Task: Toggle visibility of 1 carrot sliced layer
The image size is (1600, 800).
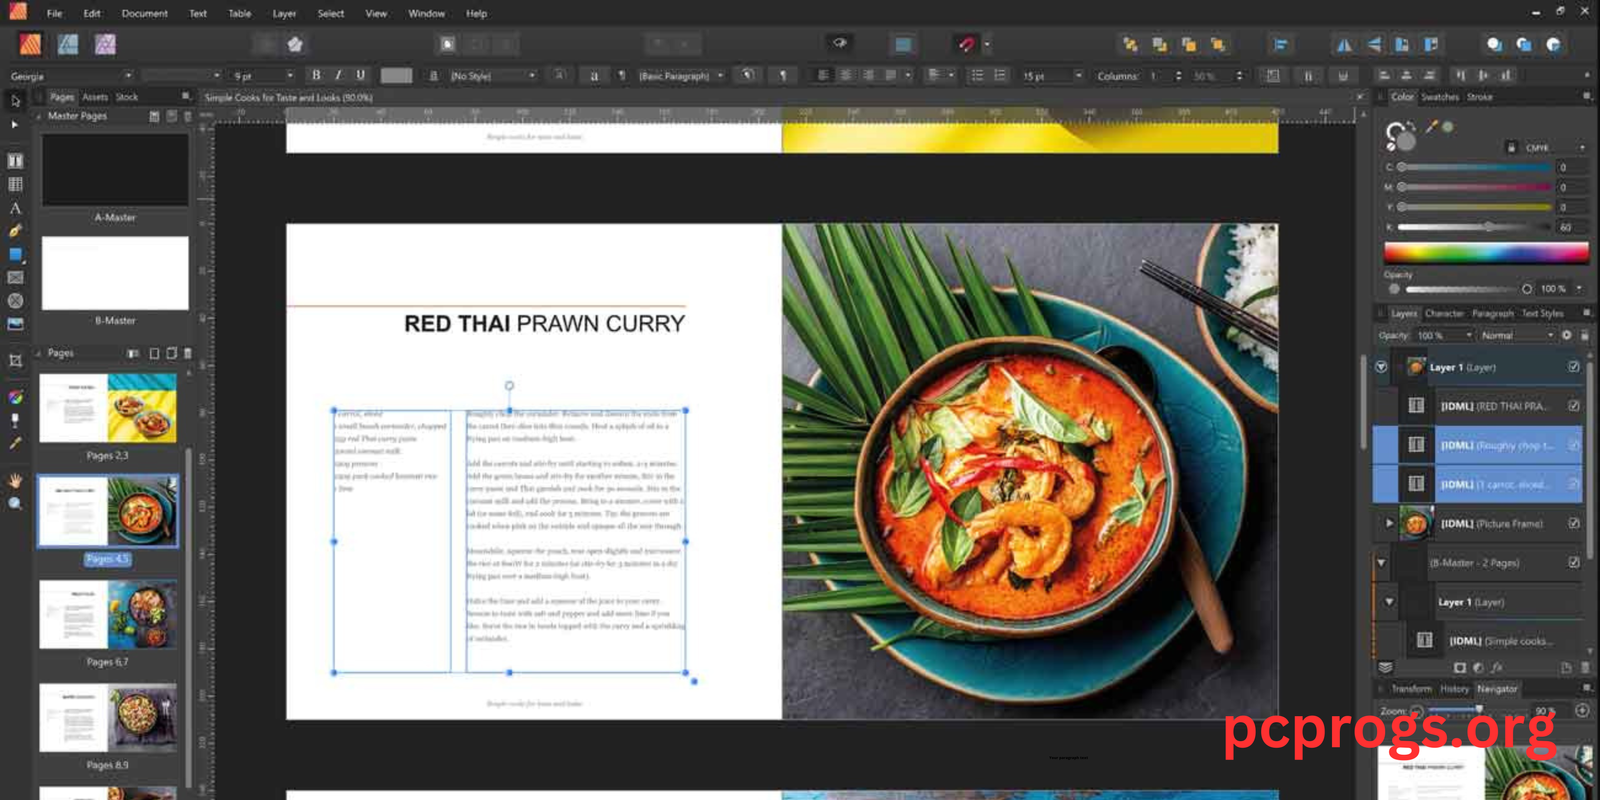Action: [1574, 484]
